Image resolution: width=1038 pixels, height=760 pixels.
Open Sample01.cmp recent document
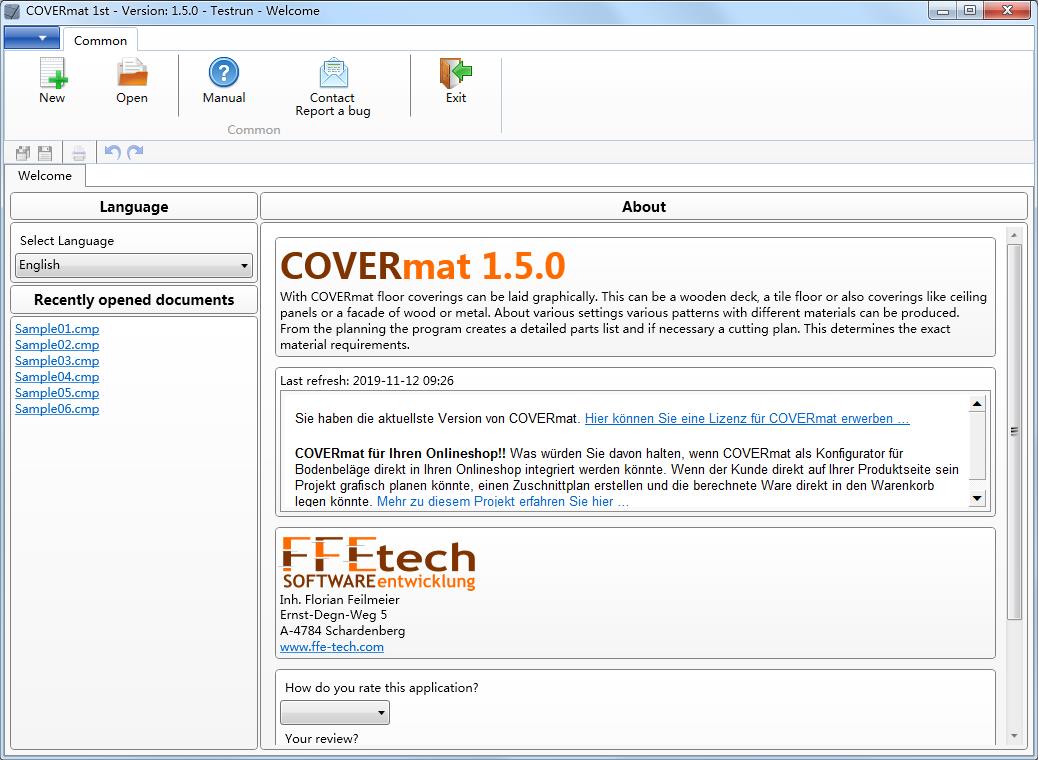[x=57, y=328]
